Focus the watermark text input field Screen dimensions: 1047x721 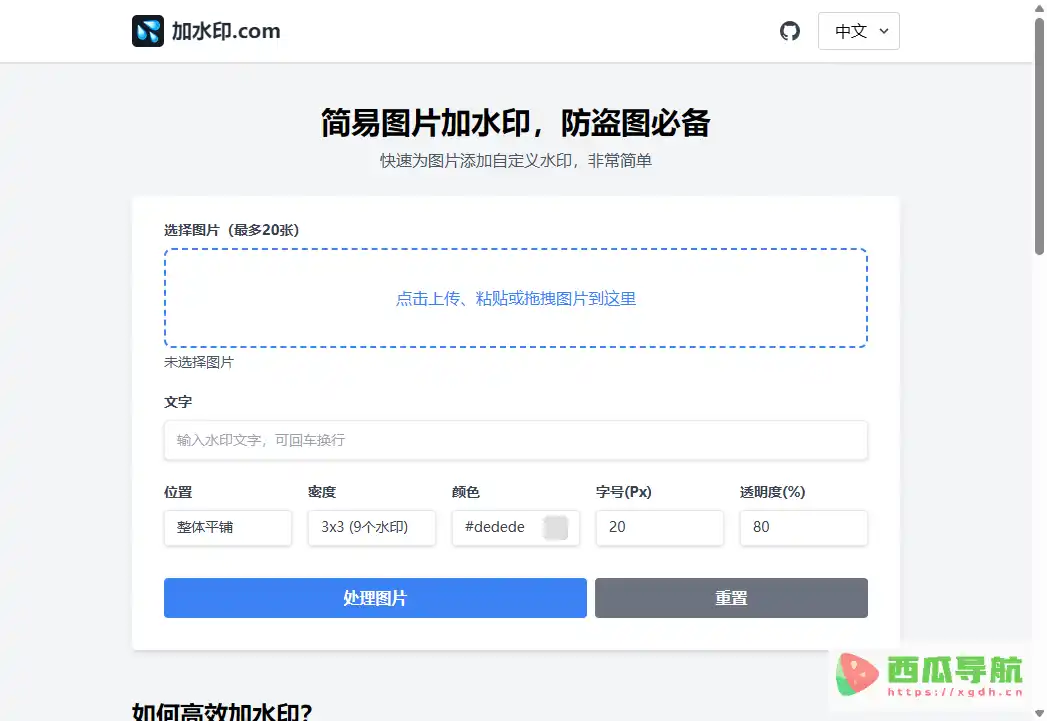(x=515, y=440)
